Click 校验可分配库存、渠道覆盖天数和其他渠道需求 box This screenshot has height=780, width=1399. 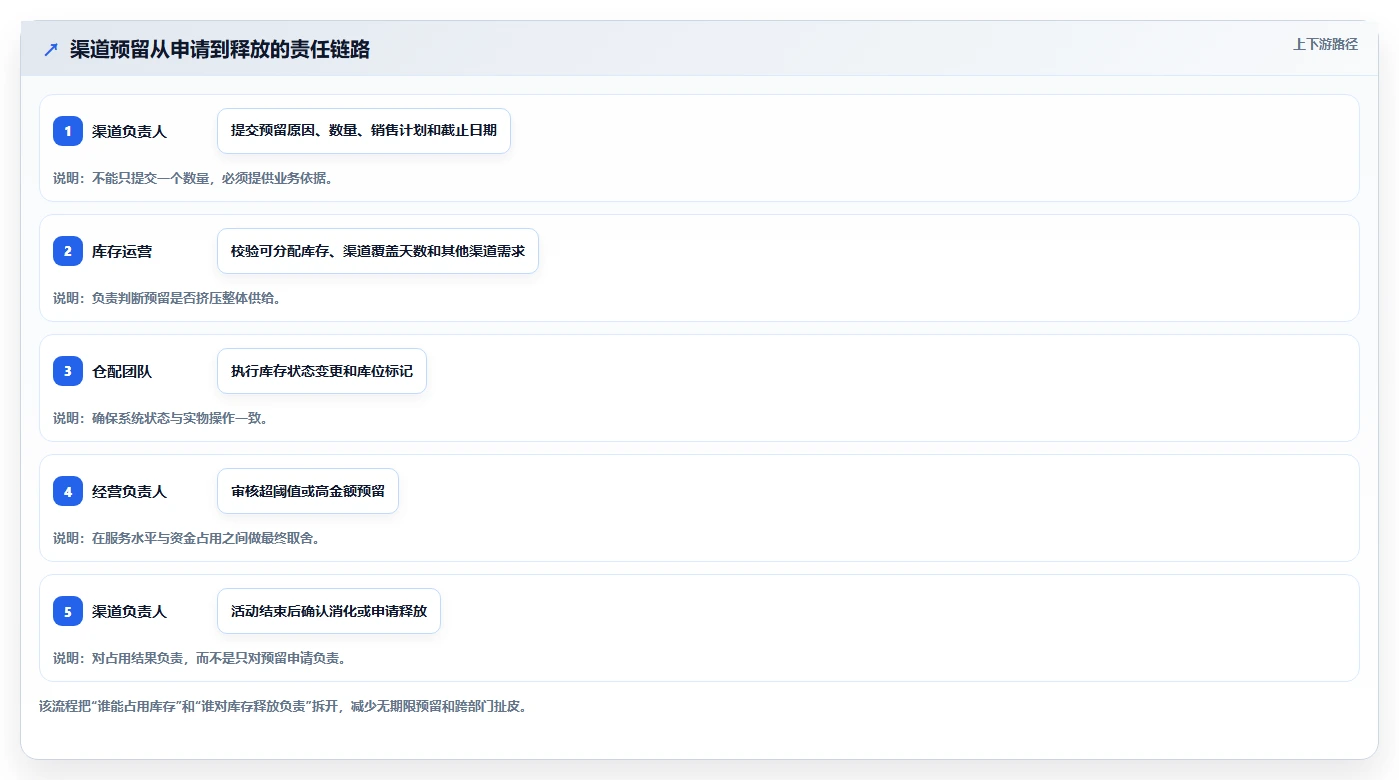pyautogui.click(x=378, y=251)
